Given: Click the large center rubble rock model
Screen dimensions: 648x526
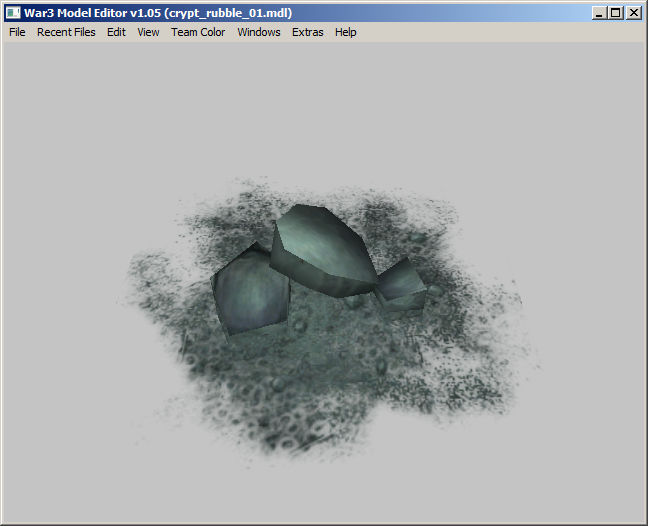Looking at the screenshot, I should click(x=323, y=252).
